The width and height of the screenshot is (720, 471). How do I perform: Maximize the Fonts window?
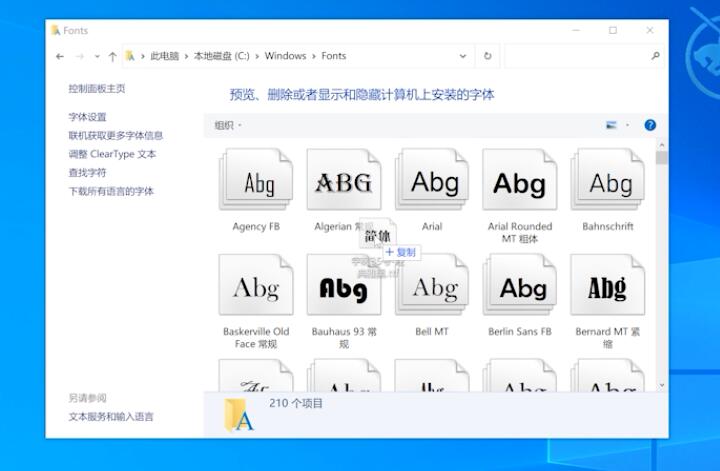point(613,30)
